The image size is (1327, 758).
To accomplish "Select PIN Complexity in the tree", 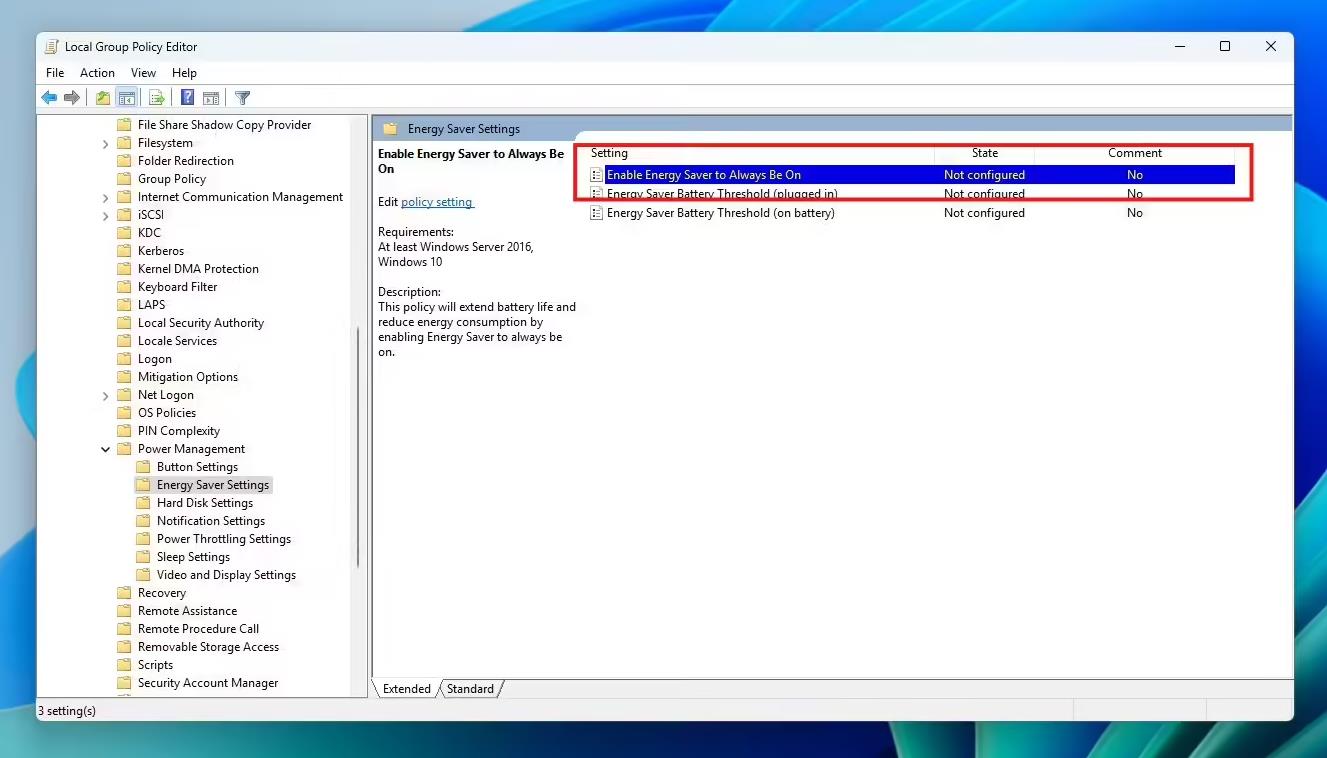I will (x=179, y=431).
